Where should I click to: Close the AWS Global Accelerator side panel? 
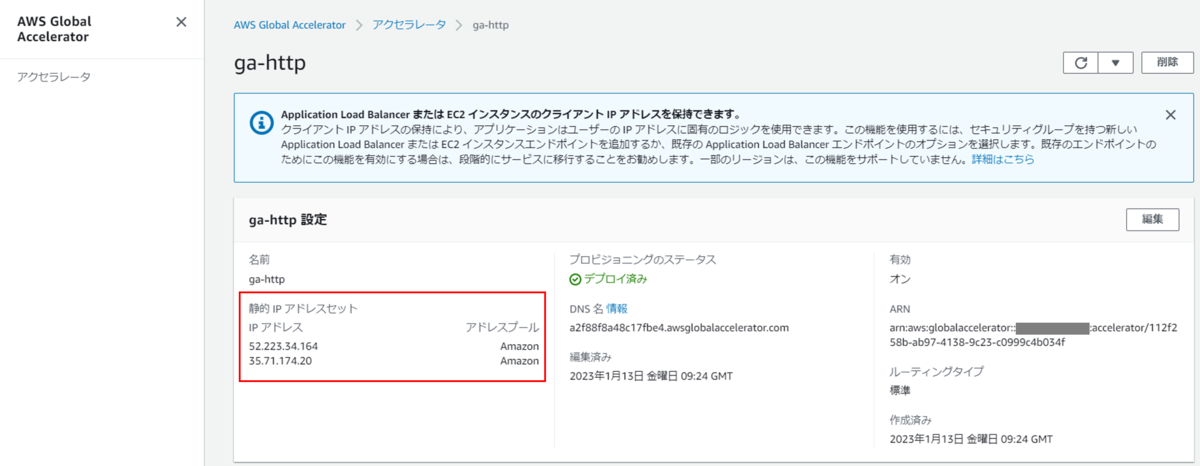[181, 22]
